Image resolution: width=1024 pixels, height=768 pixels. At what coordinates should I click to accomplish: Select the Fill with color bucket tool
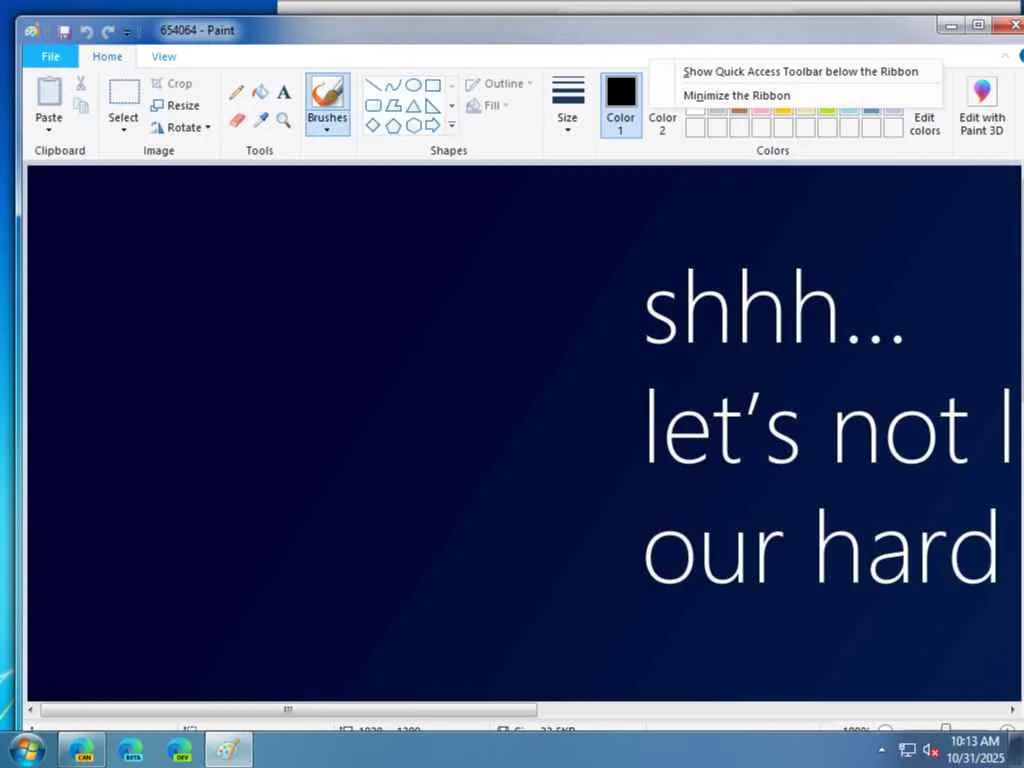point(260,92)
